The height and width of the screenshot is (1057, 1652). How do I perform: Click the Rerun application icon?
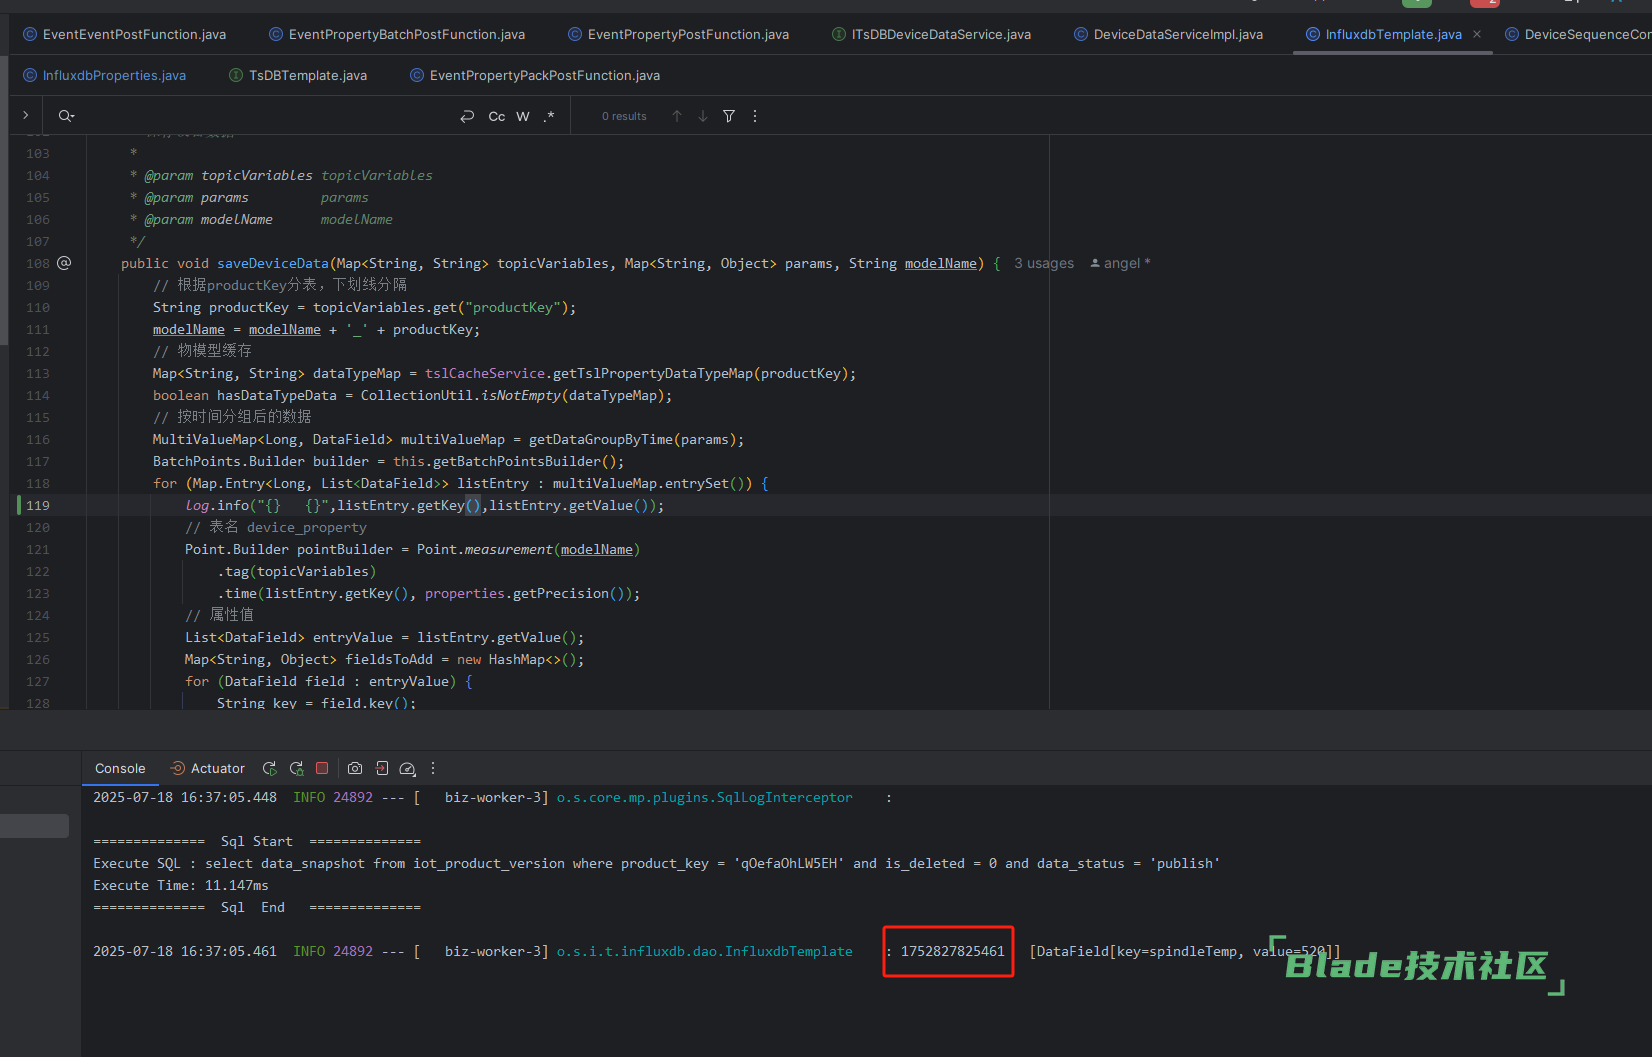[269, 768]
